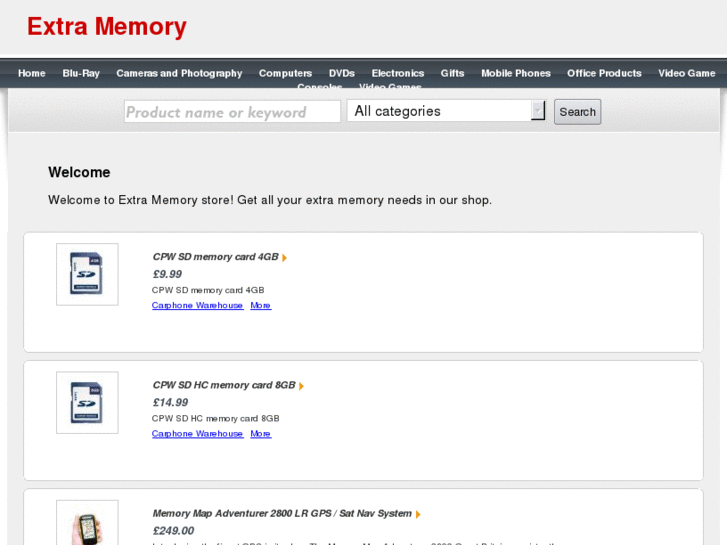Click the Extra Memory site logo
The width and height of the screenshot is (727, 545).
click(x=107, y=26)
